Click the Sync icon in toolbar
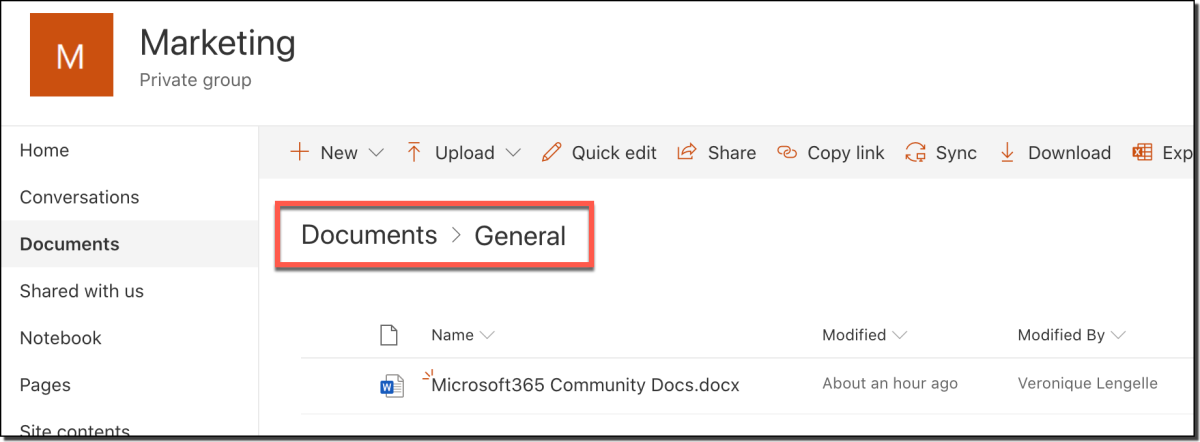 pyautogui.click(x=915, y=152)
